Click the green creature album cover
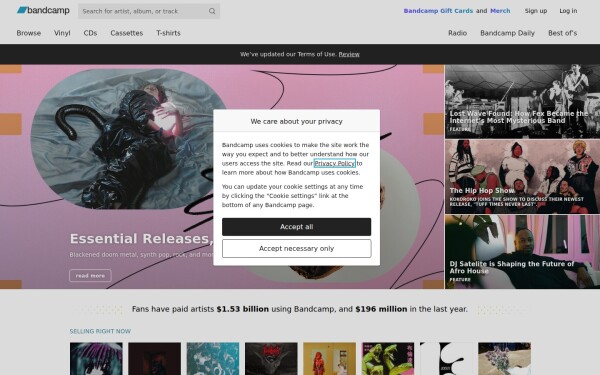 (x=388, y=359)
